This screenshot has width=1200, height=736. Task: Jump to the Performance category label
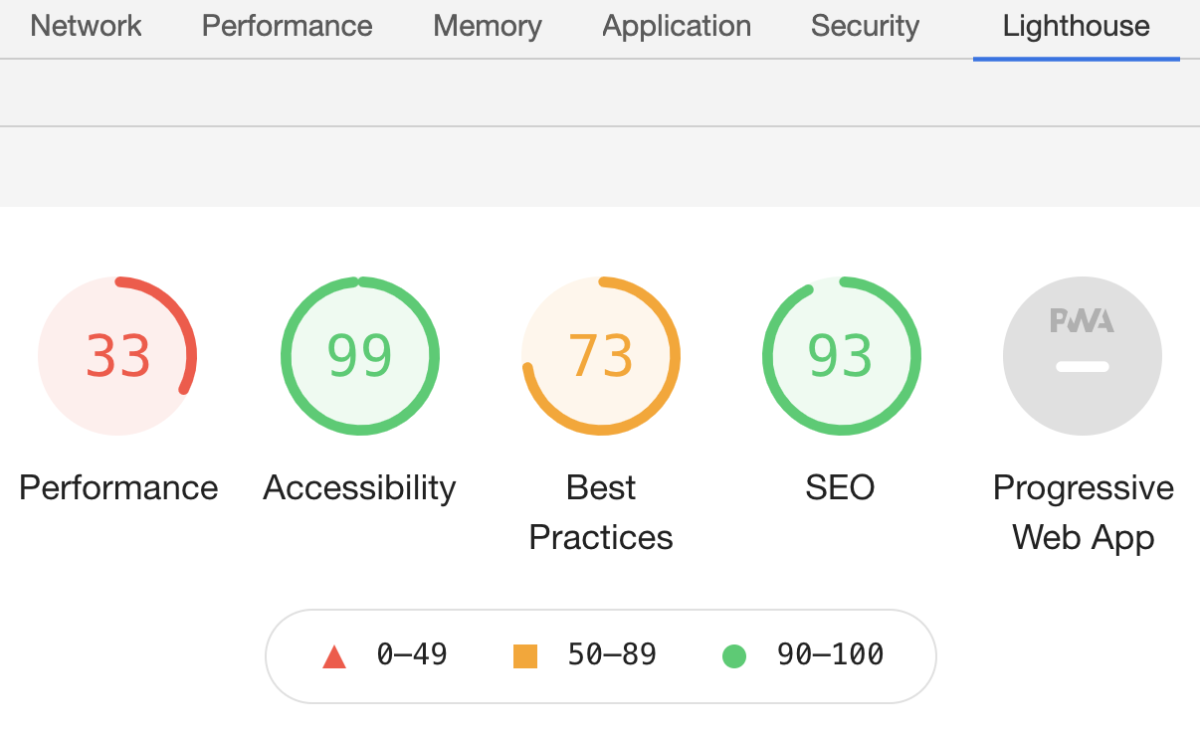click(x=118, y=488)
